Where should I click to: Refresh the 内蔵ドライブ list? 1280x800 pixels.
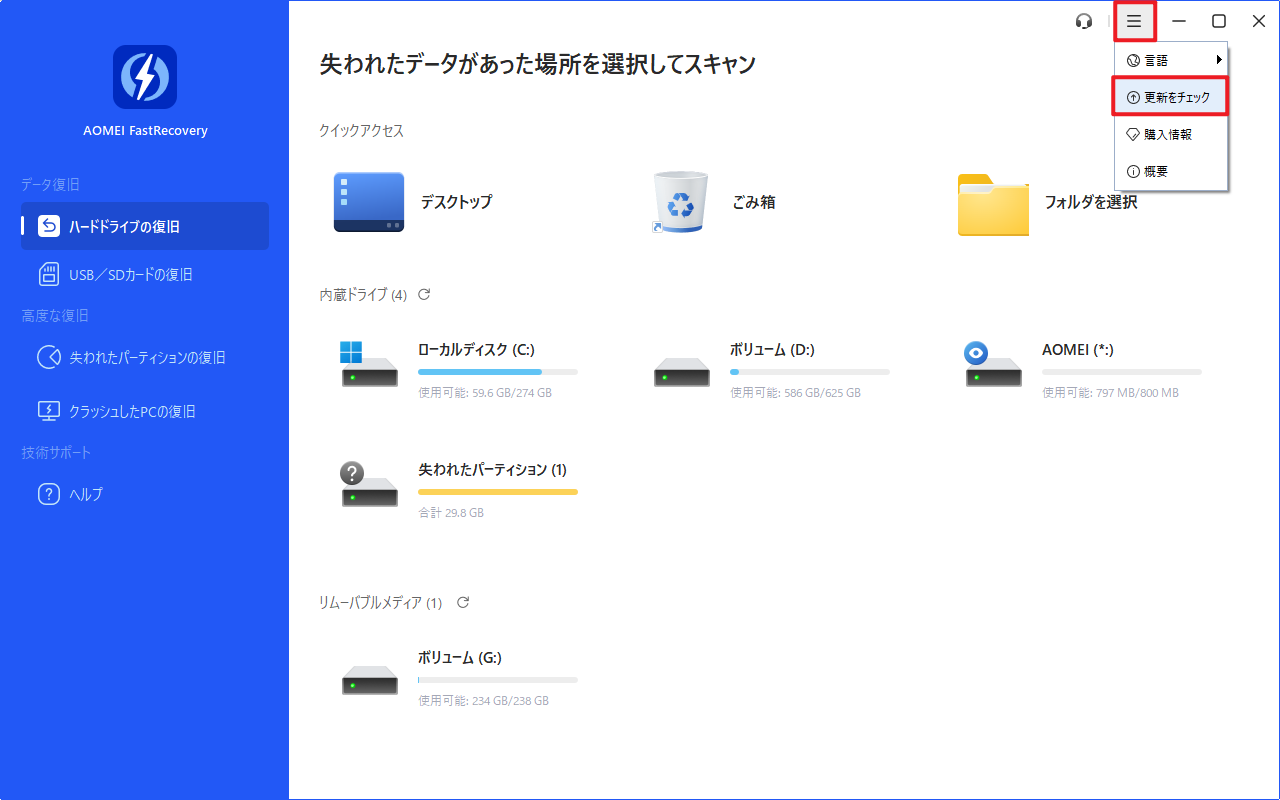point(424,294)
